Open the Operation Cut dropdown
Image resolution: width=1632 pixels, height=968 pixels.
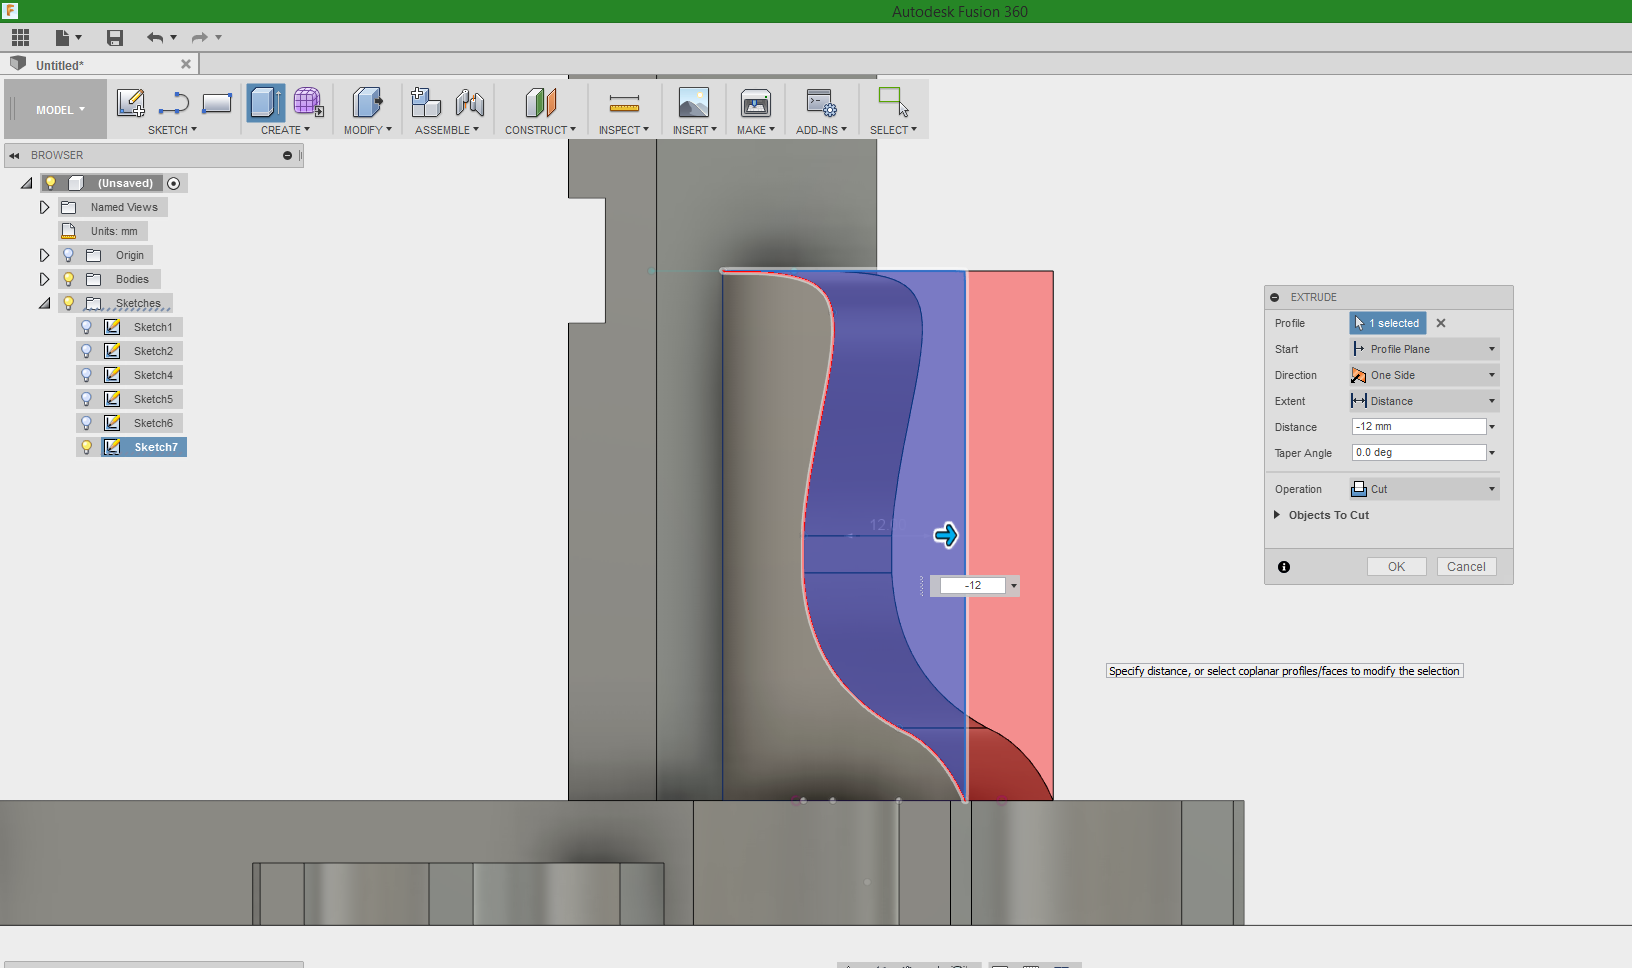tap(1424, 489)
